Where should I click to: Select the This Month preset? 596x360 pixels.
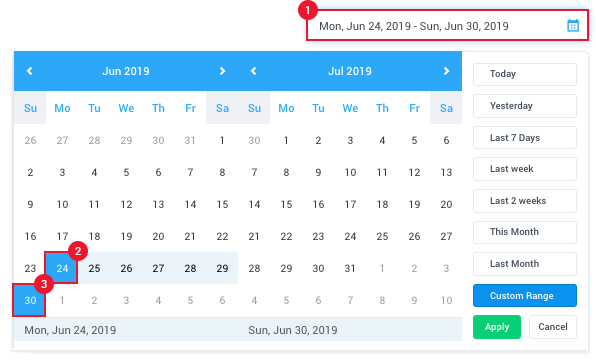click(x=525, y=232)
